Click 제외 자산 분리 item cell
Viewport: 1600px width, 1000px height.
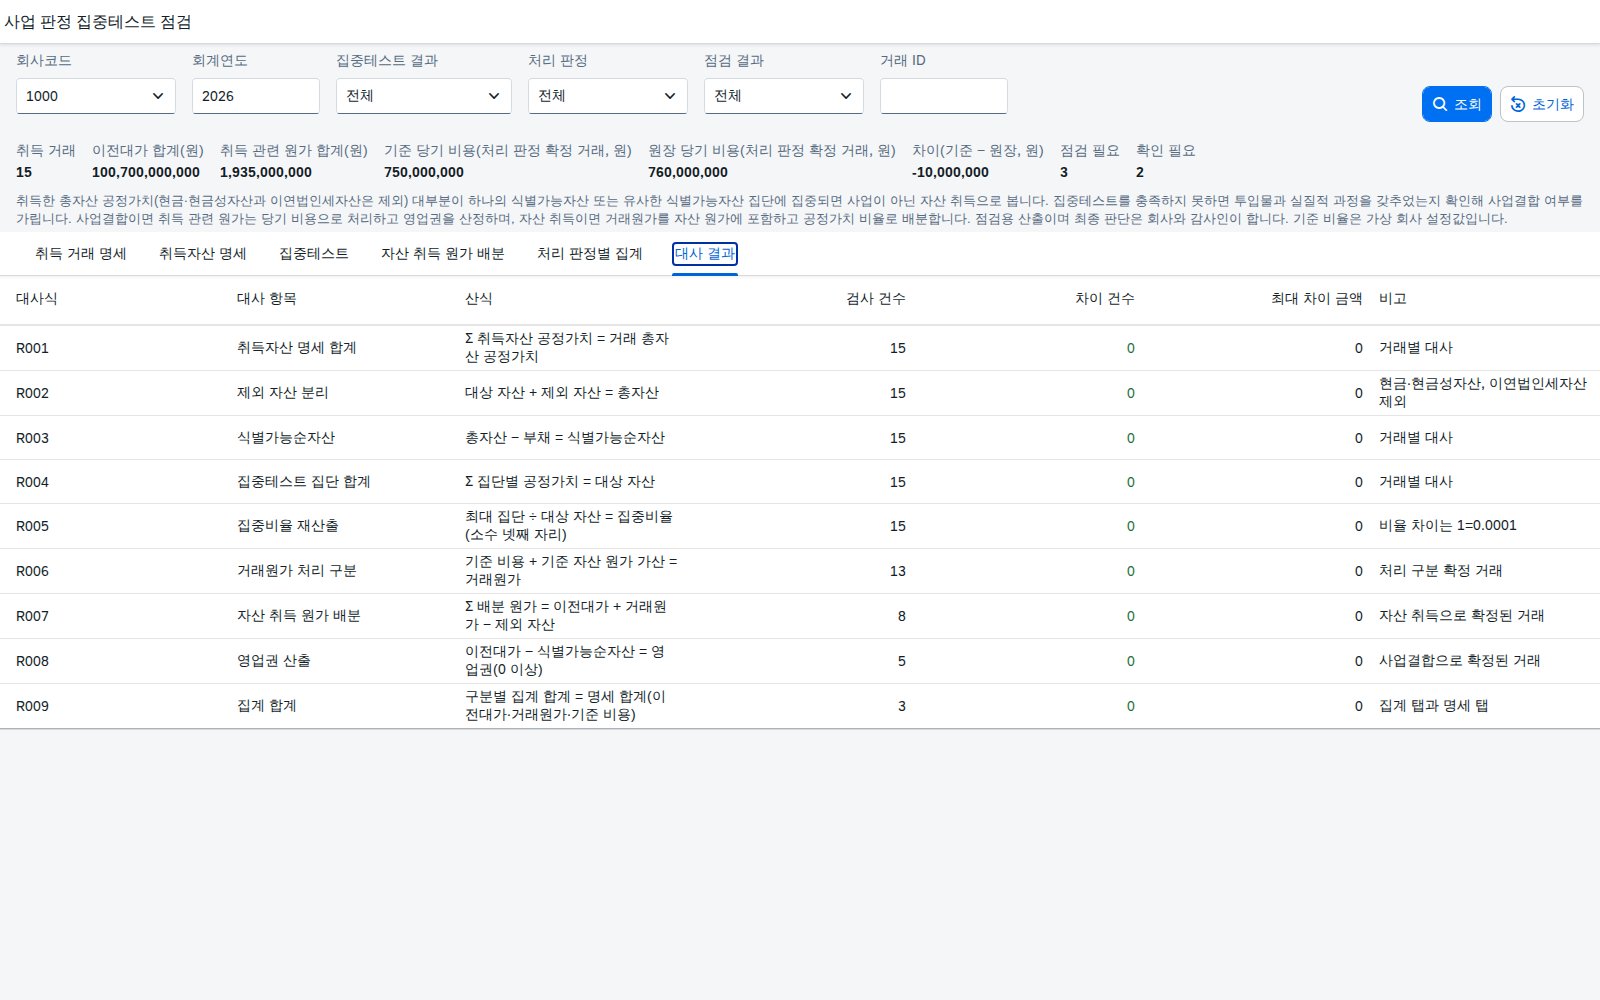pos(283,393)
